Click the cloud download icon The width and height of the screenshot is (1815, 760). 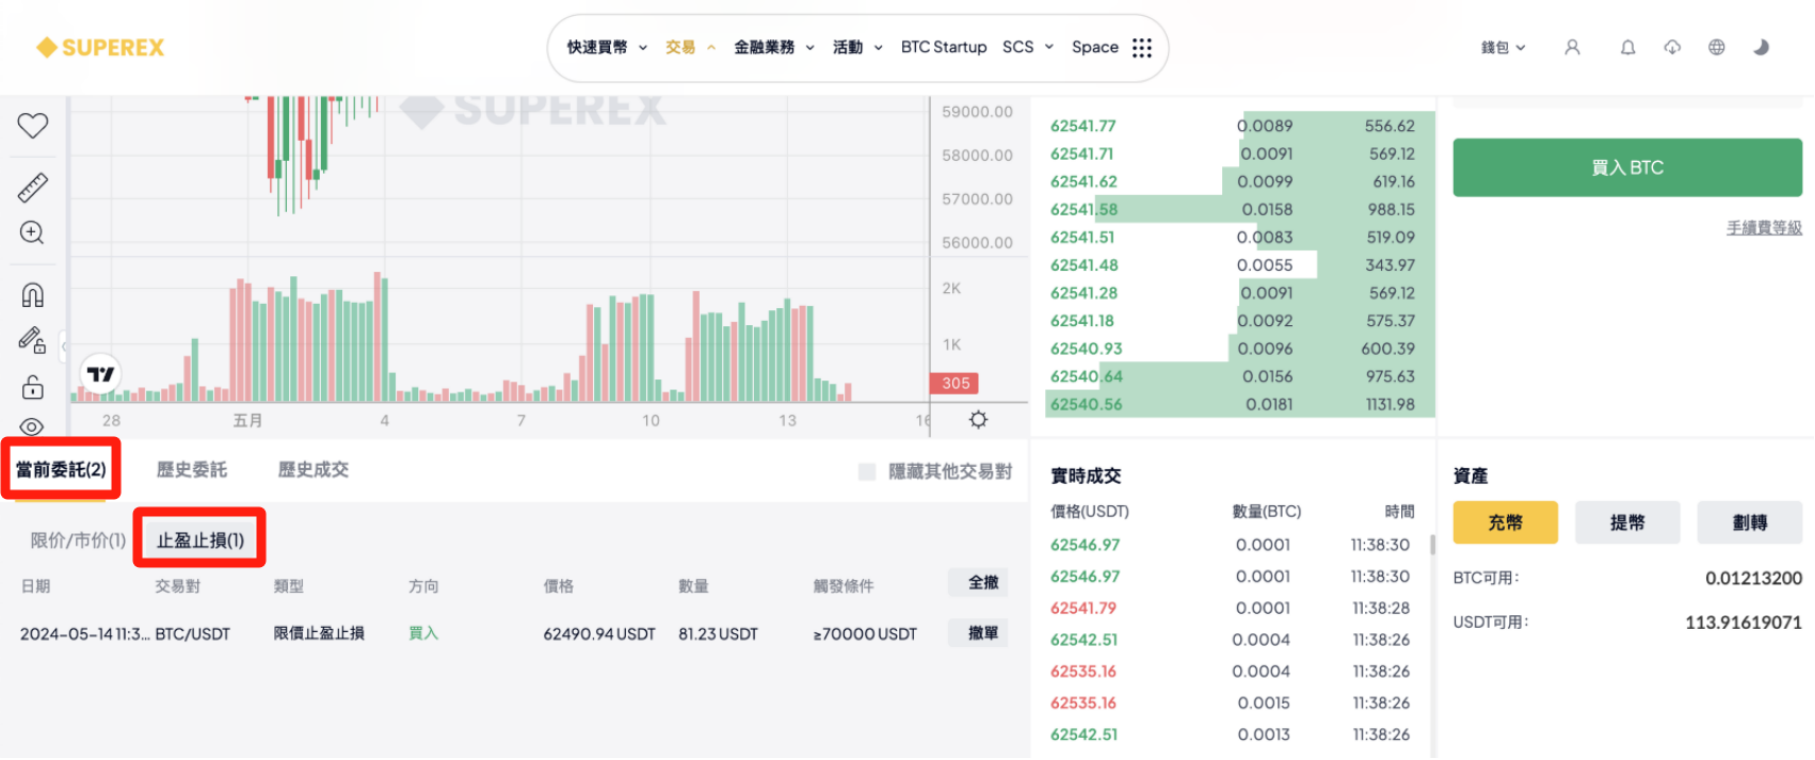(1672, 47)
